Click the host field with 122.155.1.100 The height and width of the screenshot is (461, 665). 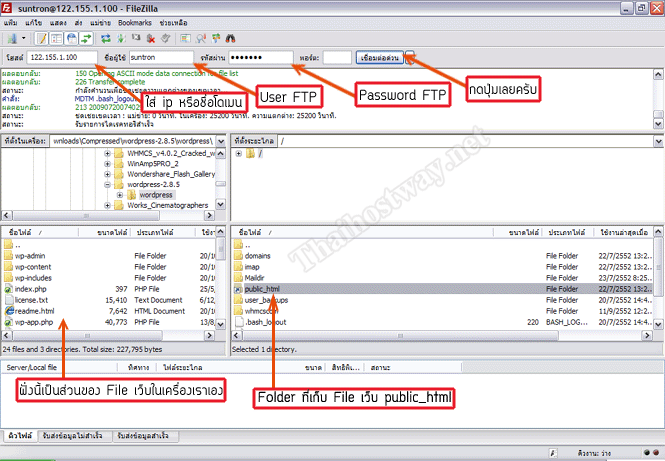(62, 57)
